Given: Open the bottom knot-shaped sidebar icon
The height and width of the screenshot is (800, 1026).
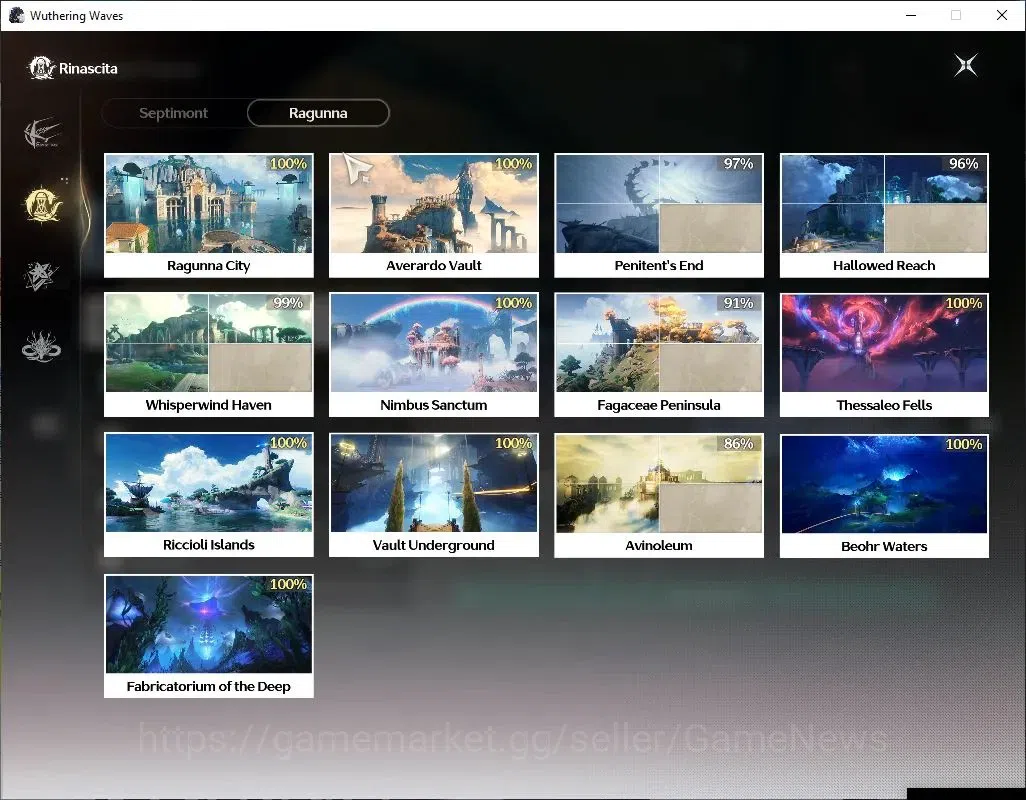Looking at the screenshot, I should pyautogui.click(x=41, y=346).
